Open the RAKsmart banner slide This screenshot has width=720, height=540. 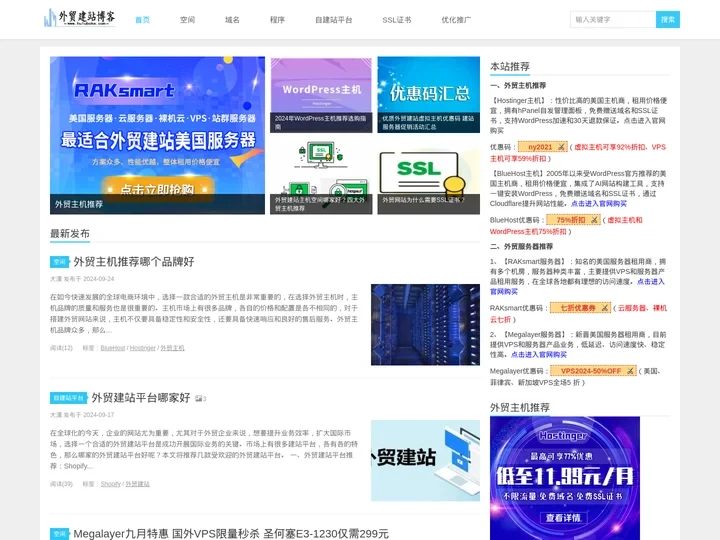(x=158, y=135)
